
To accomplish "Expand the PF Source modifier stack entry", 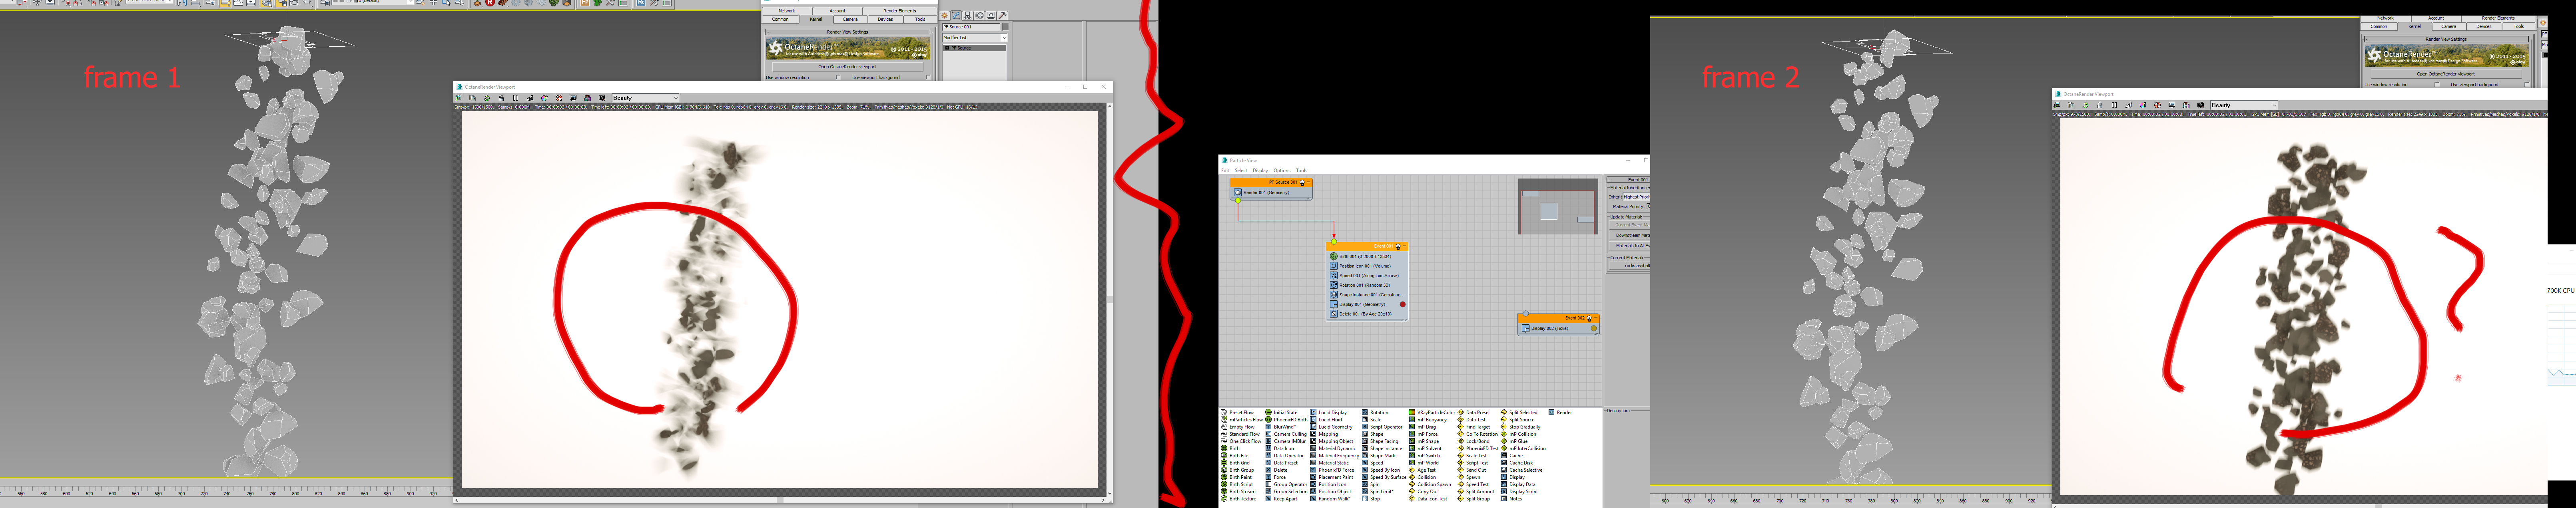I will tap(947, 48).
